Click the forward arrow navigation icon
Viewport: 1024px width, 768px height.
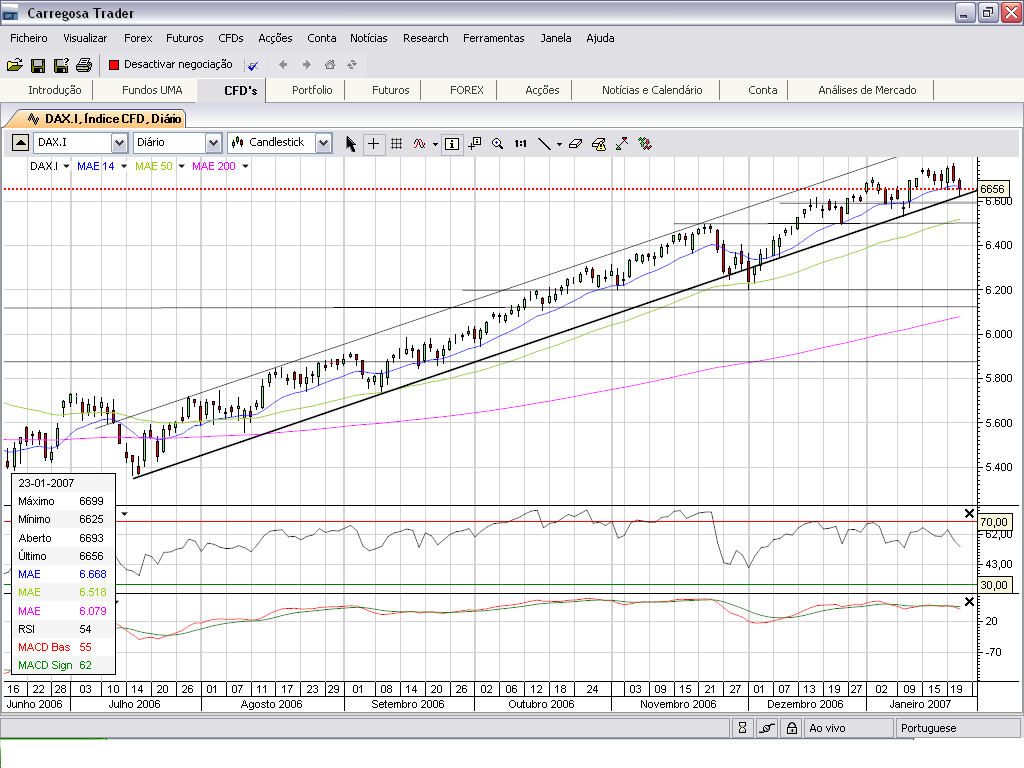click(306, 65)
